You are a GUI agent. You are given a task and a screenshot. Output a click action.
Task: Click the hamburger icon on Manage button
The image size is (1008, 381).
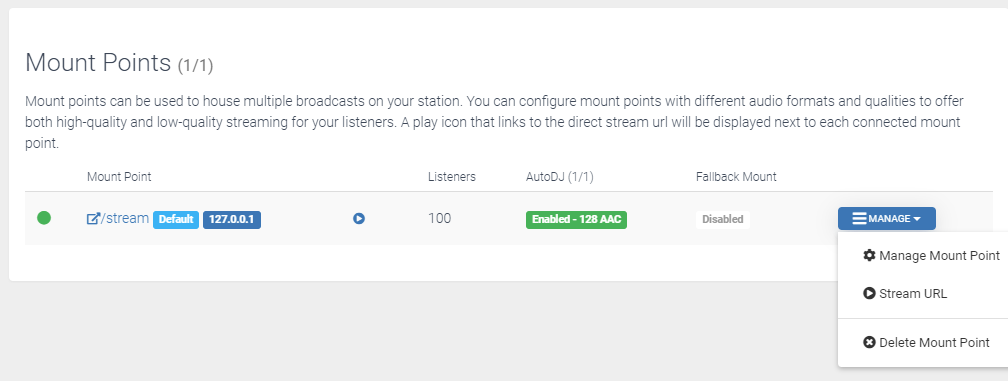(860, 218)
